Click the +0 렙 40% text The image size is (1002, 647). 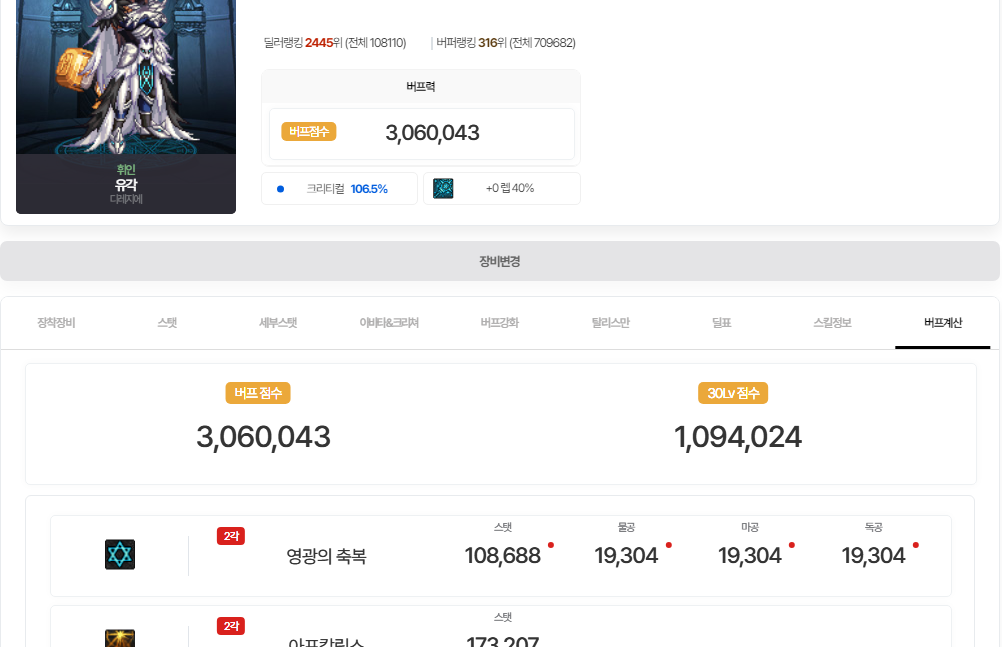pyautogui.click(x=510, y=188)
